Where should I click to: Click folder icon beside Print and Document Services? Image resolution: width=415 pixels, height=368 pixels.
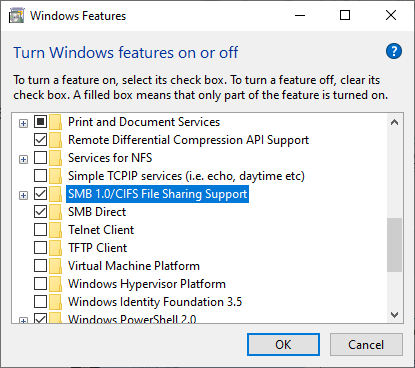coord(56,122)
